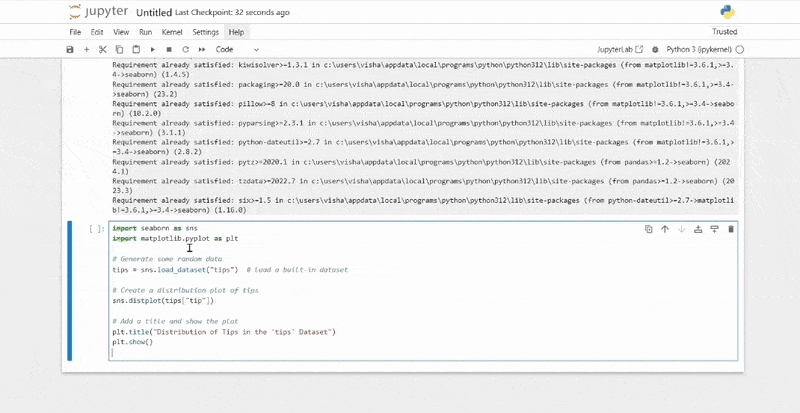Paste cell from clipboard in toolbar
800x413 pixels.
pos(136,49)
